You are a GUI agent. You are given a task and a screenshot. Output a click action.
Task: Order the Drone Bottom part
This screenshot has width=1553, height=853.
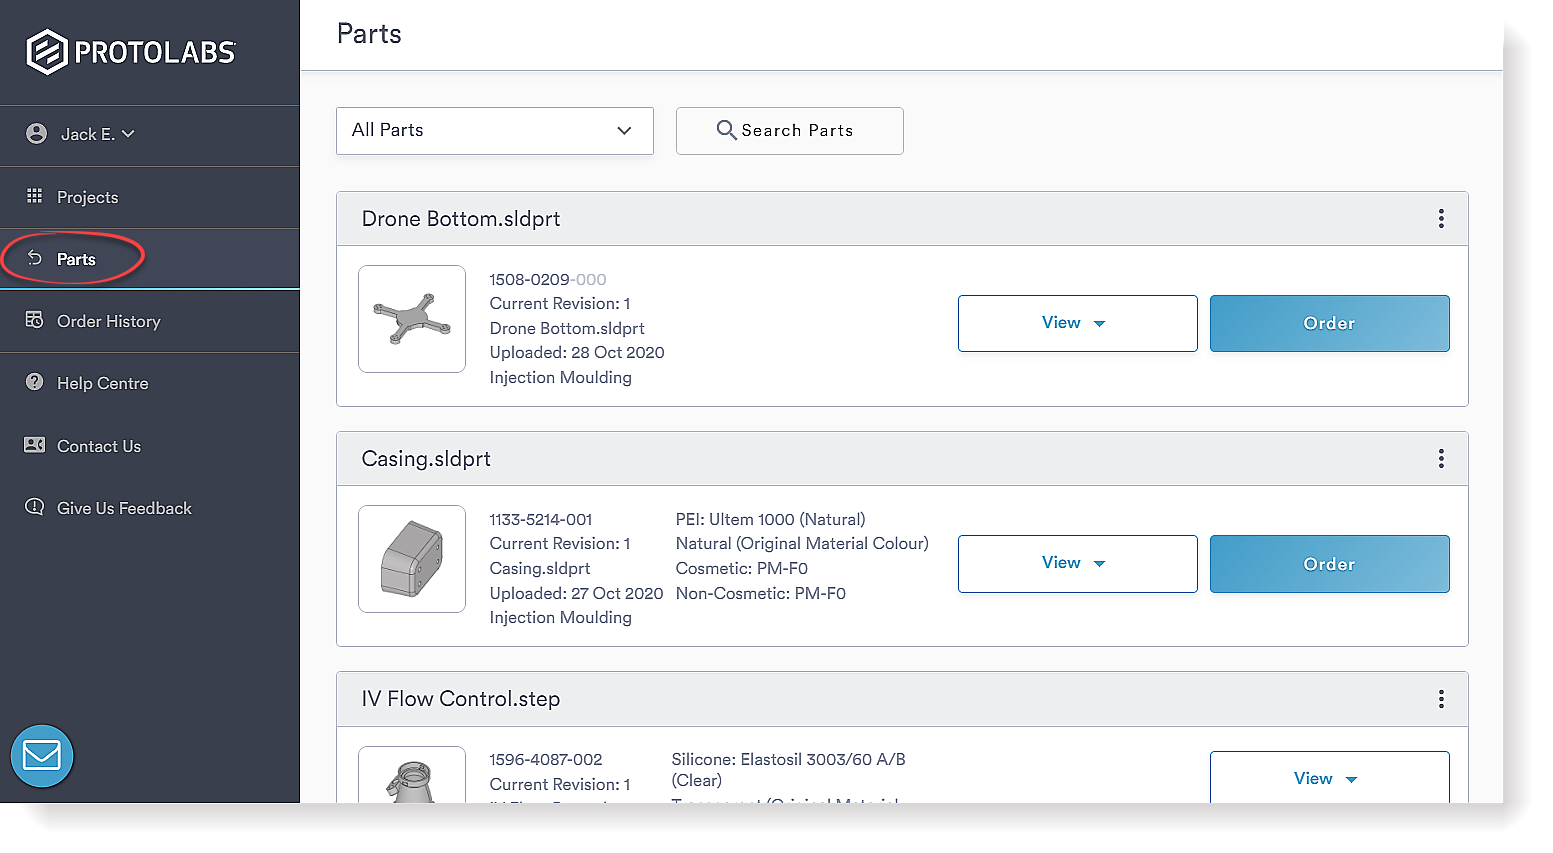coord(1330,323)
